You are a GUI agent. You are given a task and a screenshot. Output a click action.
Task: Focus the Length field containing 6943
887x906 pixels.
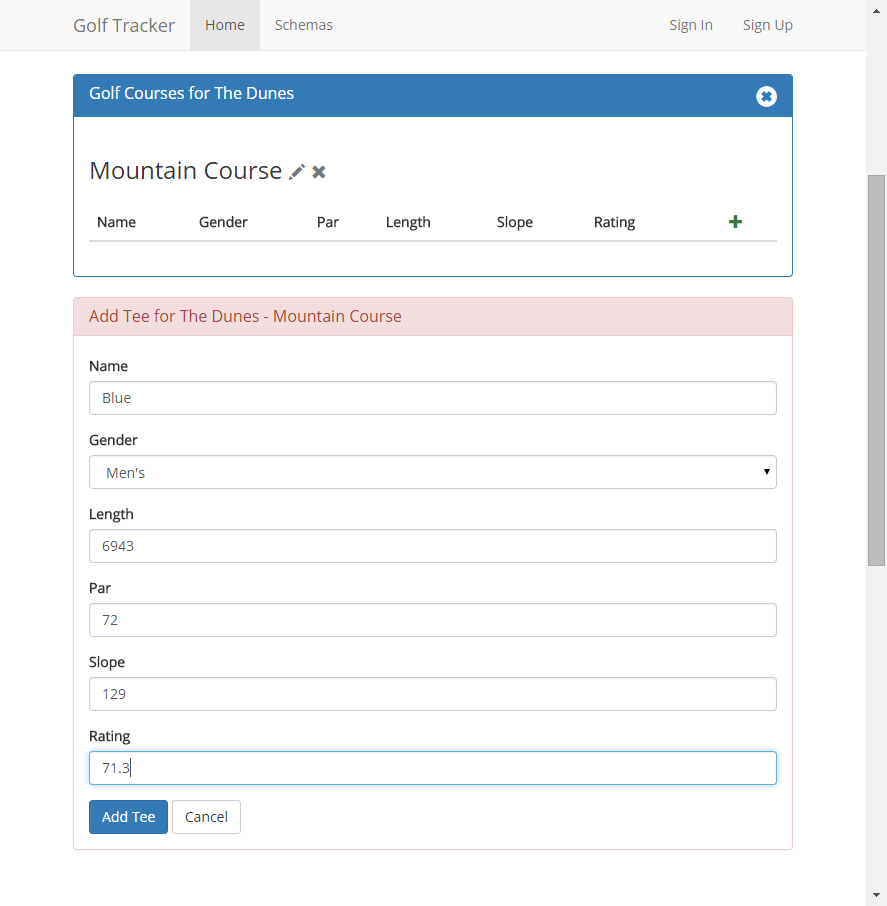(x=433, y=546)
